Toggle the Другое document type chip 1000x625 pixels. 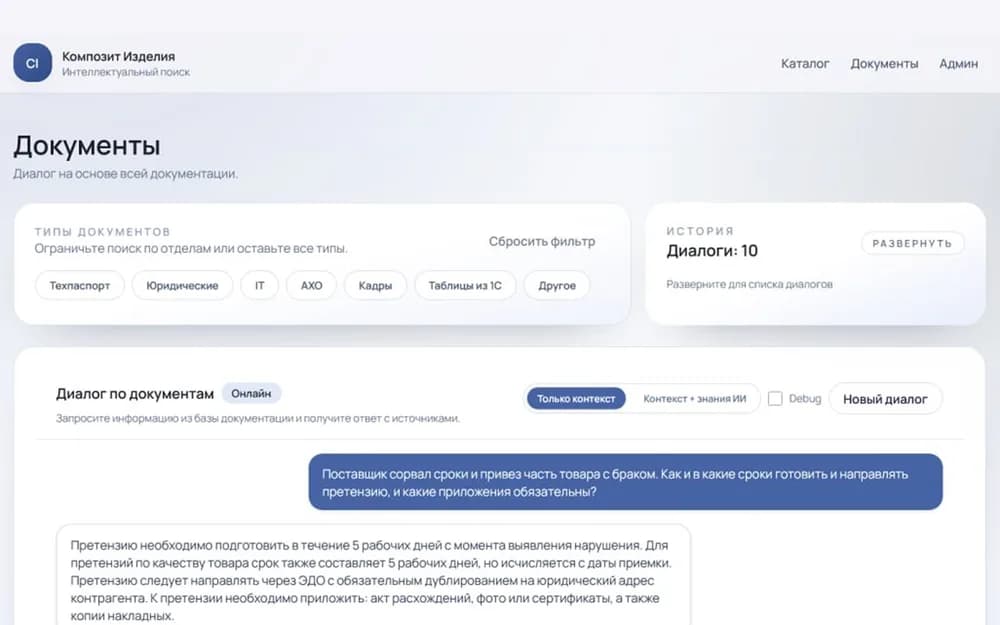click(557, 285)
